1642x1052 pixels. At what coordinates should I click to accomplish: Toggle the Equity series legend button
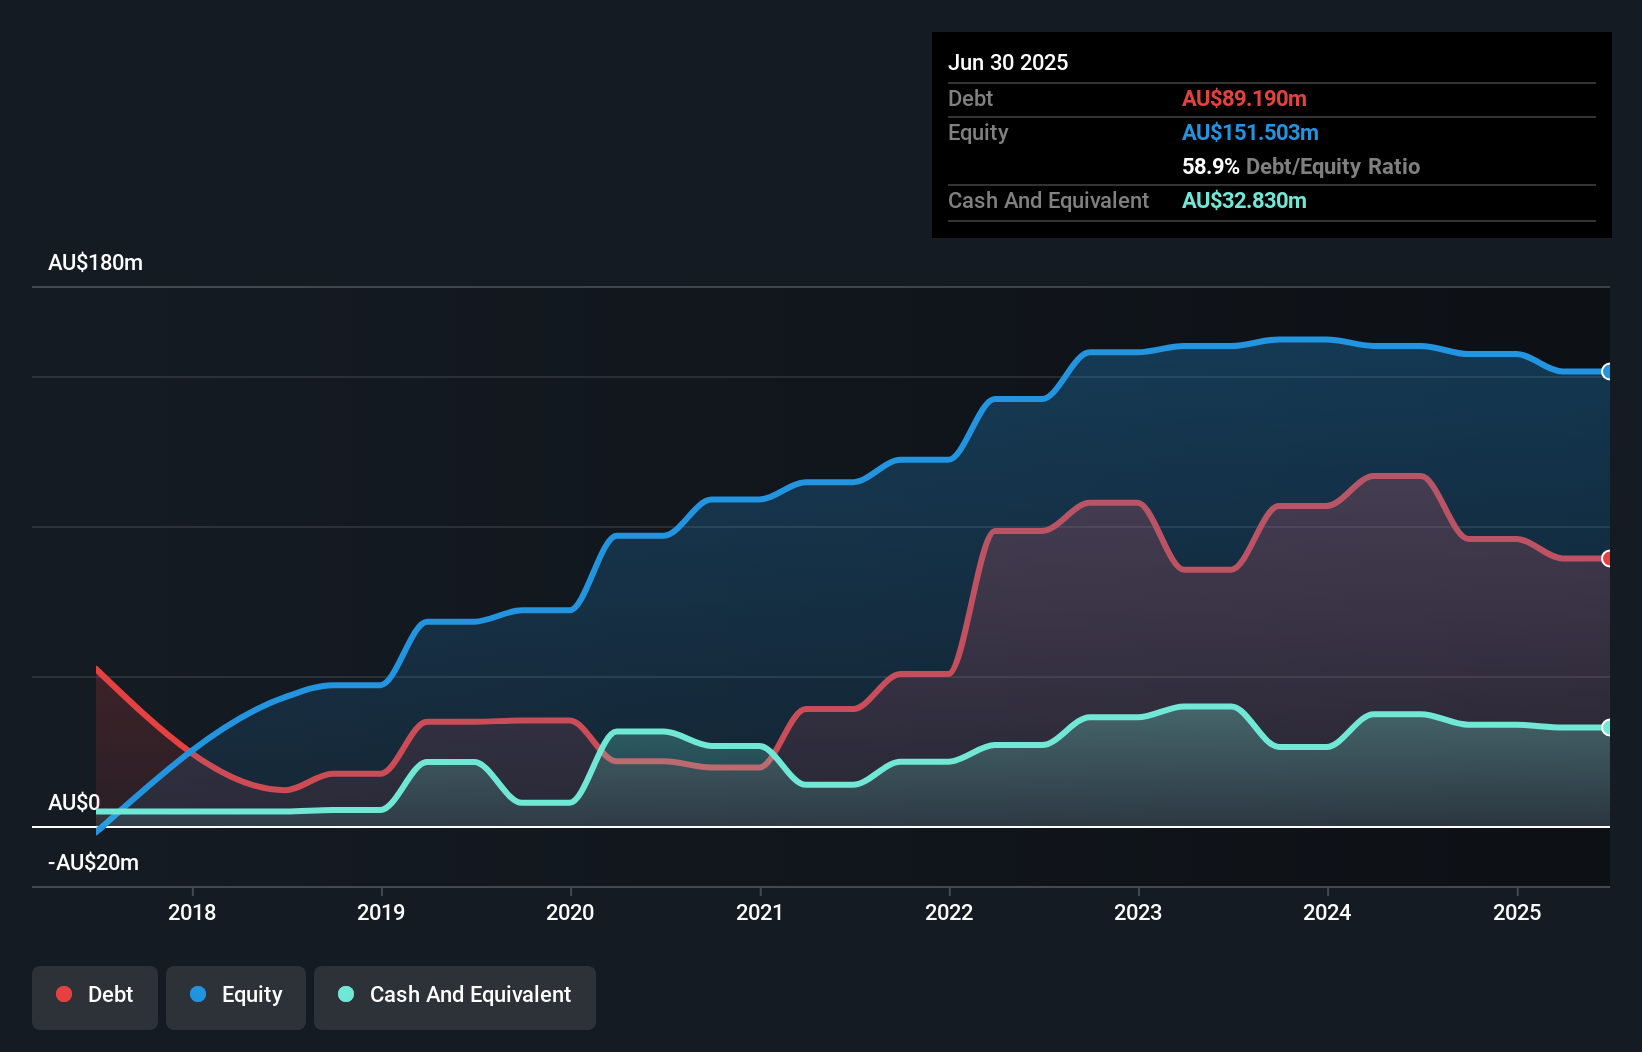236,997
